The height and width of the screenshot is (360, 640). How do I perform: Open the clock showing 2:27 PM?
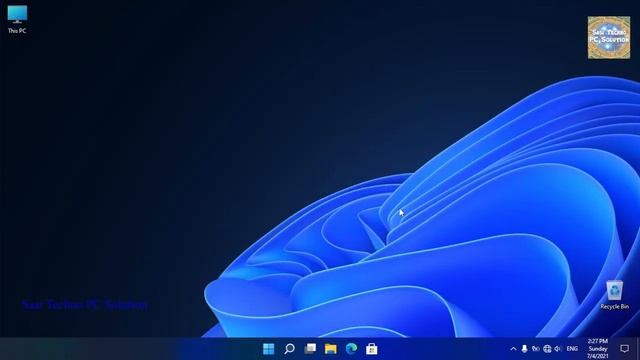598,349
